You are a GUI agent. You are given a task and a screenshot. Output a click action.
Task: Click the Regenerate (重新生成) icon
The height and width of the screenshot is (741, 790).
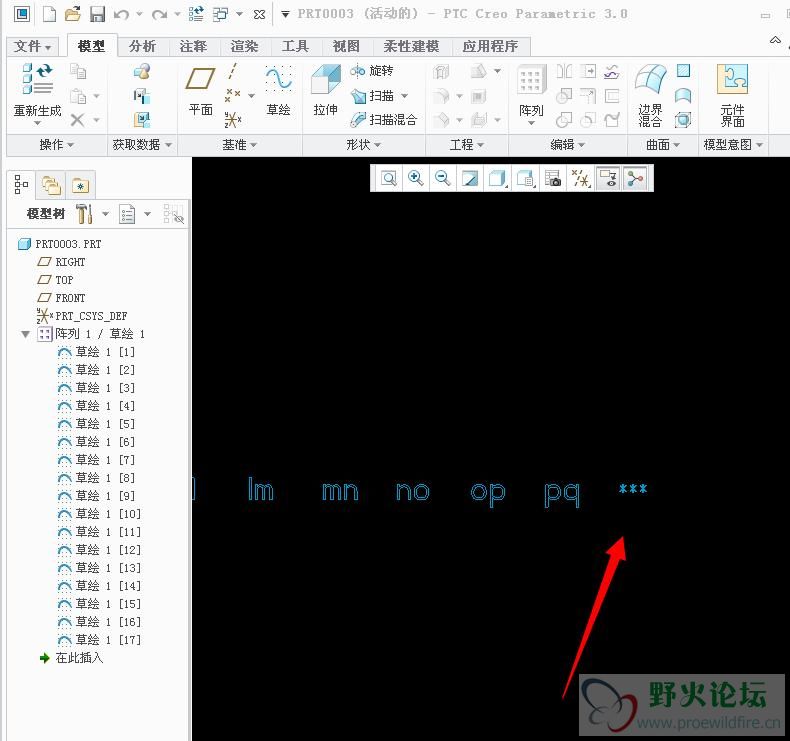(37, 80)
